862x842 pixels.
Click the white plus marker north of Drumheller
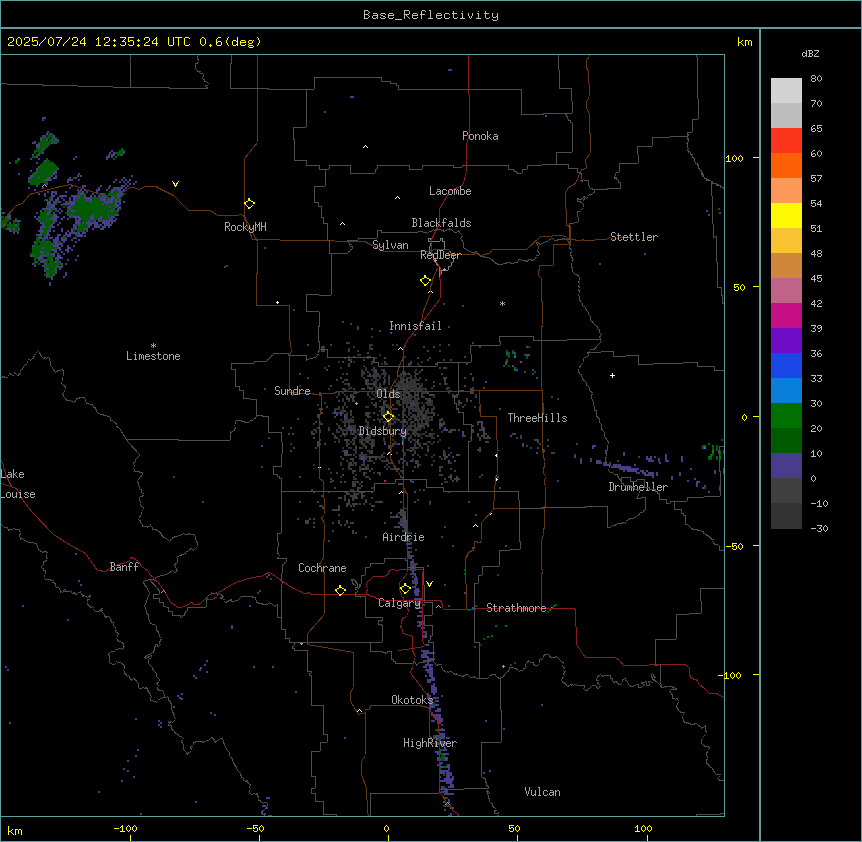point(612,375)
